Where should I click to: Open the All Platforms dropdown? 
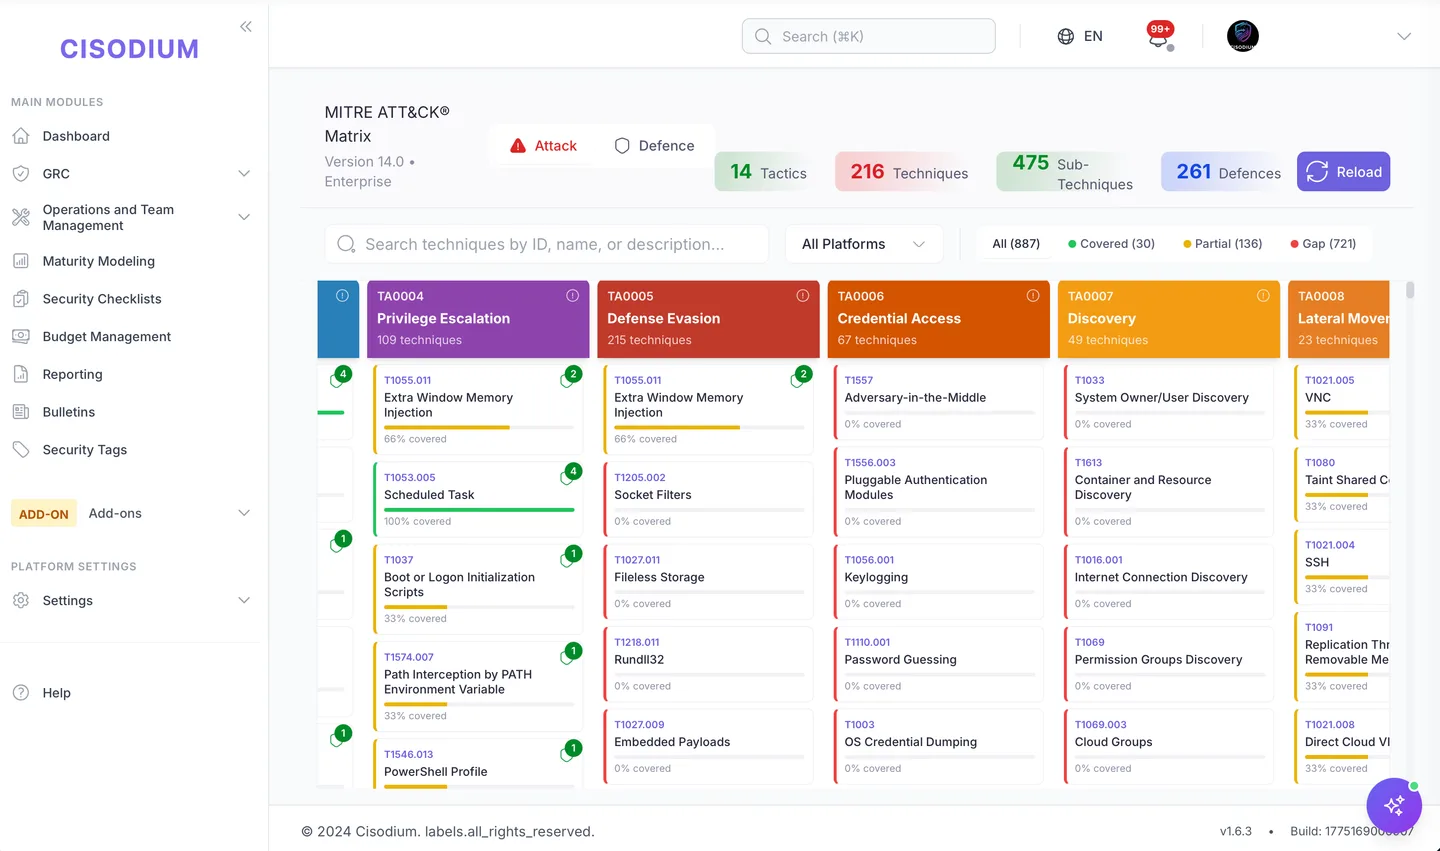[x=864, y=244]
